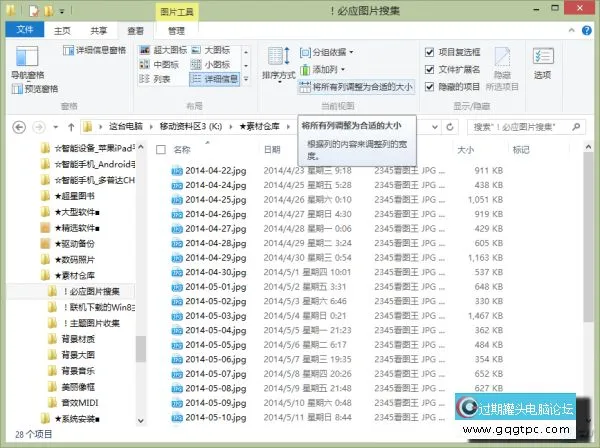Collapse the ribbon with the chevron
Image resolution: width=600 pixels, height=448 pixels.
571,30
